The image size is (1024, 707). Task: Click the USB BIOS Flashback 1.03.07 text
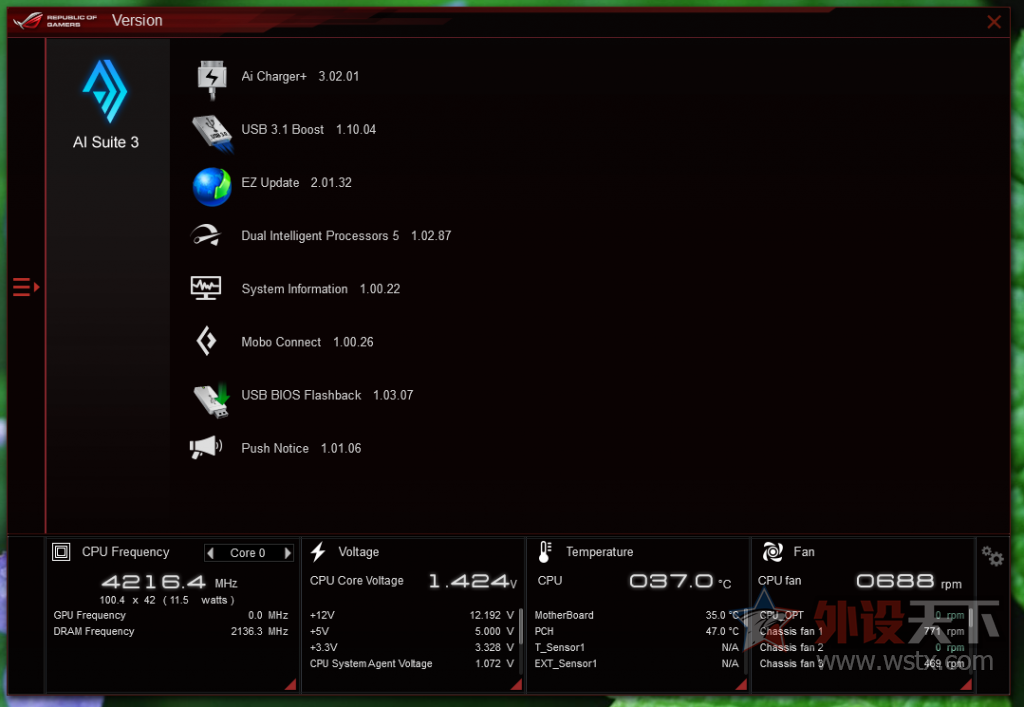coord(327,395)
